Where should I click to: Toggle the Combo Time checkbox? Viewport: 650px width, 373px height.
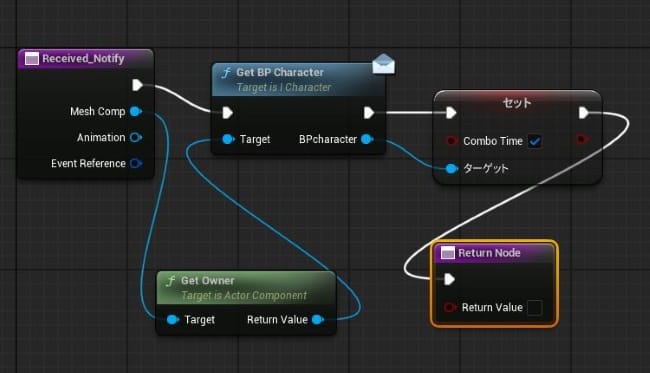535,141
